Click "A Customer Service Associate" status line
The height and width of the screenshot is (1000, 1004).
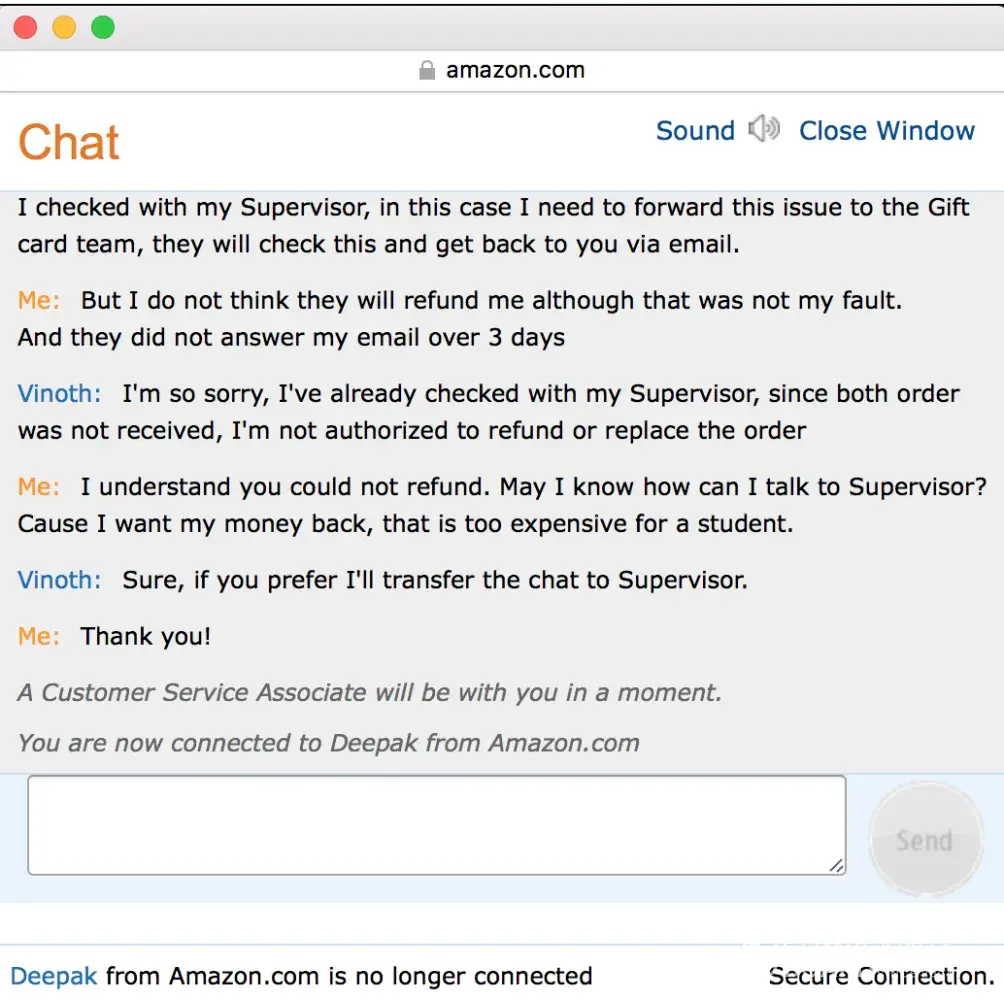pyautogui.click(x=369, y=692)
